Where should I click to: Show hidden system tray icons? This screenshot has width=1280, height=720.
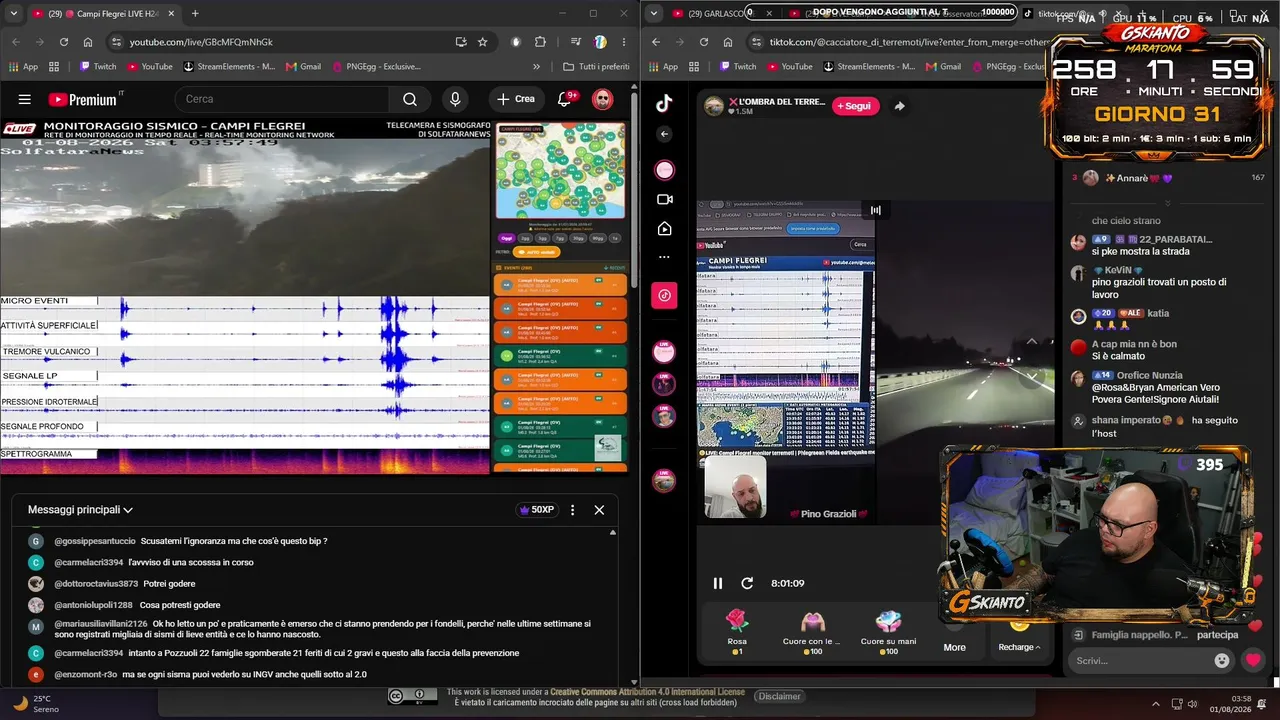pyautogui.click(x=1156, y=703)
